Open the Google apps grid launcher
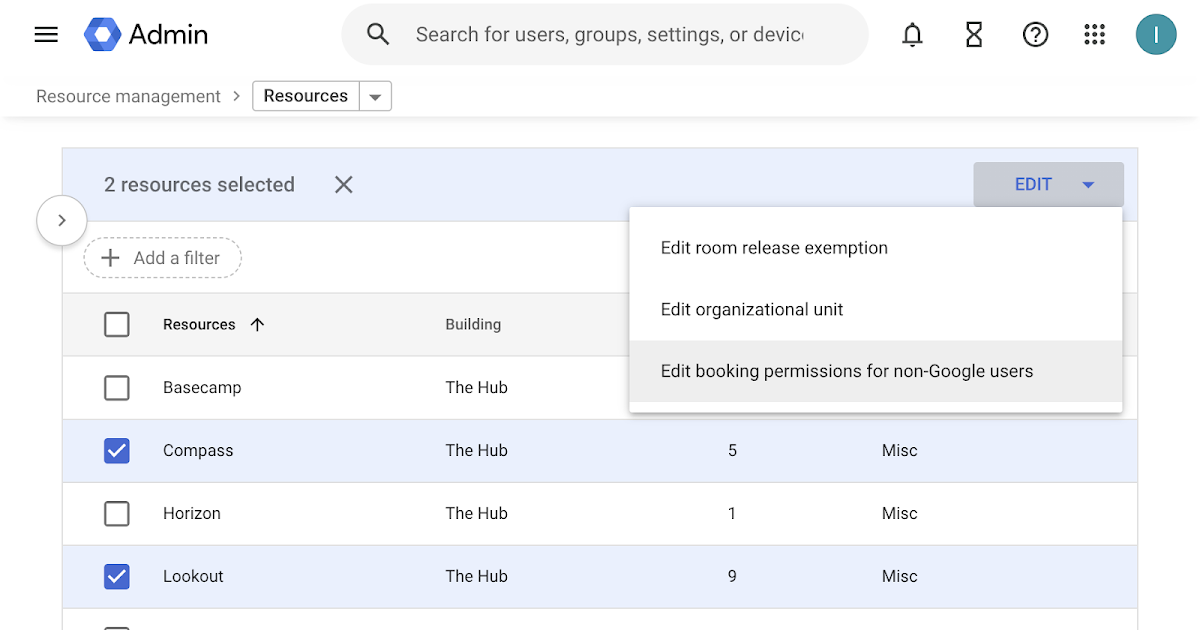Screen dimensions: 1200x630 [1094, 33]
